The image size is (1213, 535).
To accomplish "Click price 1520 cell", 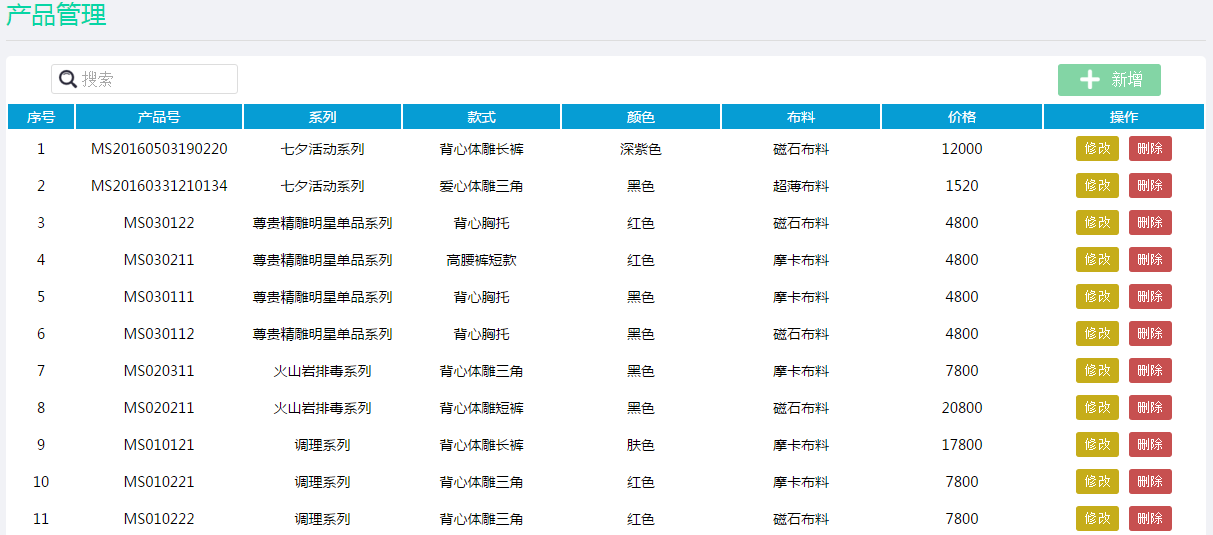I will coord(962,186).
